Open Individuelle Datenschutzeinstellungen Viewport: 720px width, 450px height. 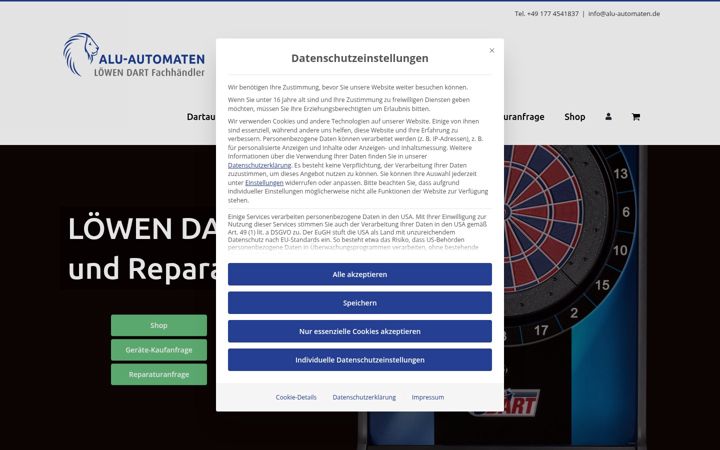coord(360,360)
